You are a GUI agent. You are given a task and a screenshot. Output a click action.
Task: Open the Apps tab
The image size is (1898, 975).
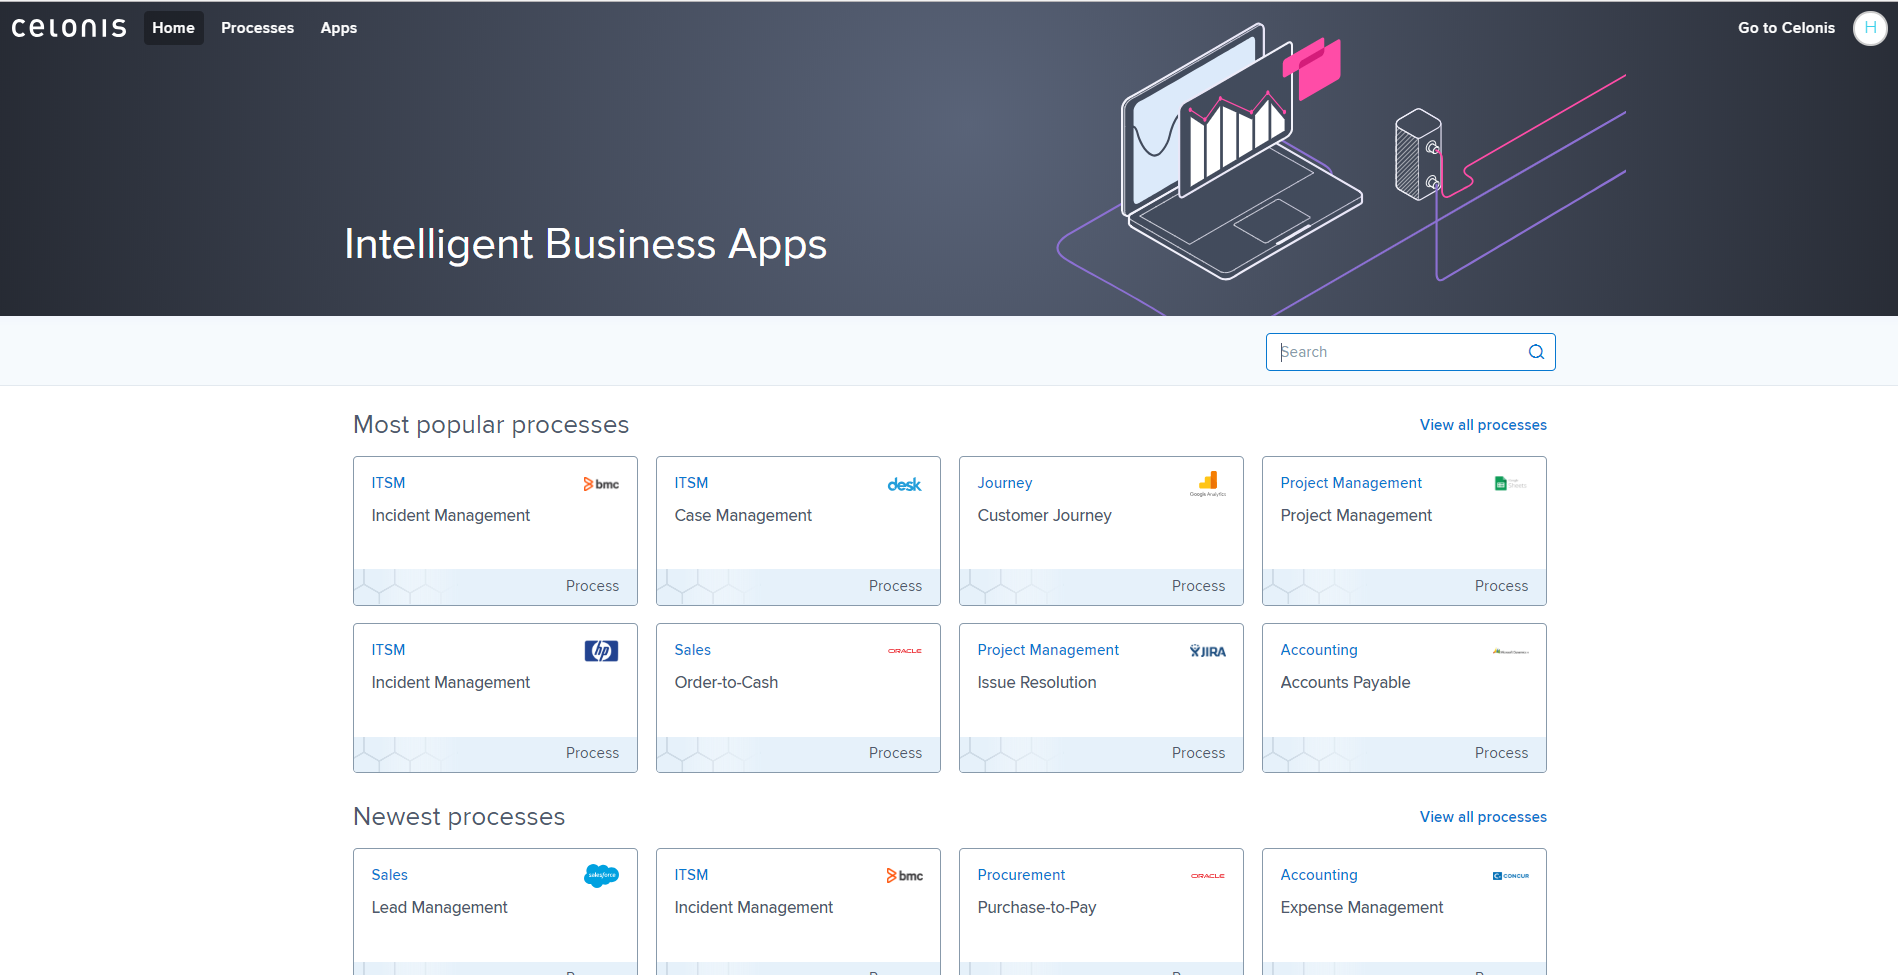[338, 28]
